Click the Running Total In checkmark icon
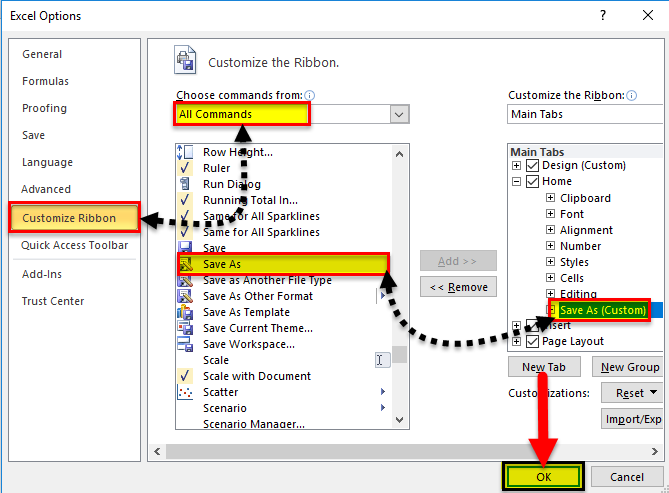669x493 pixels. [185, 200]
